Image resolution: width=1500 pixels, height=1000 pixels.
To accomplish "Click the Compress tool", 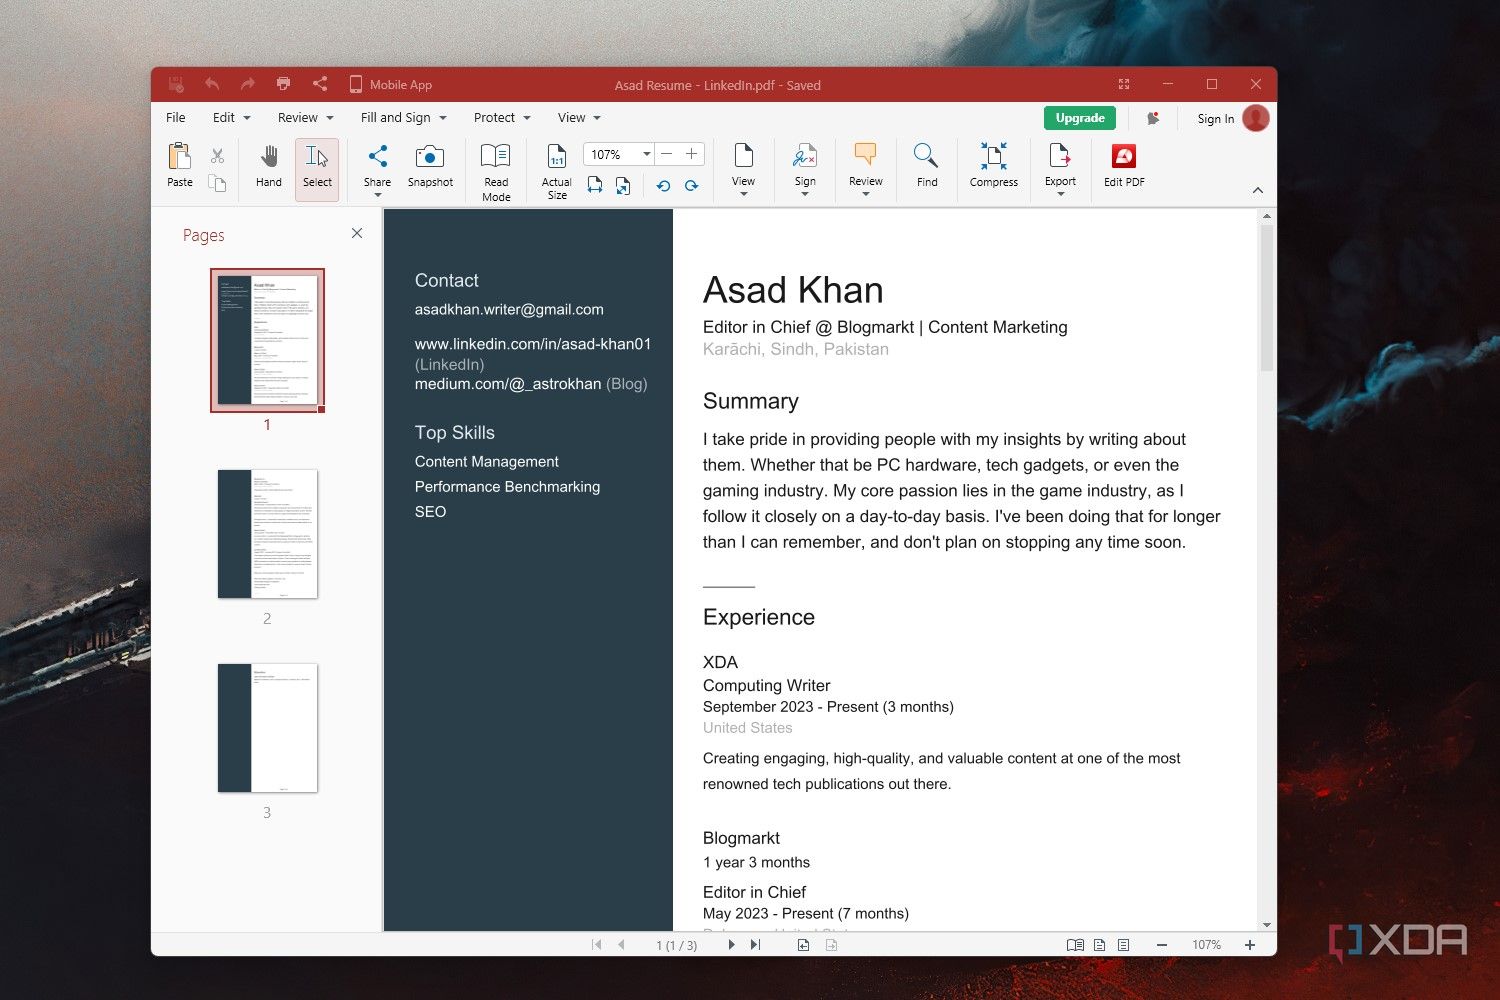I will point(994,165).
